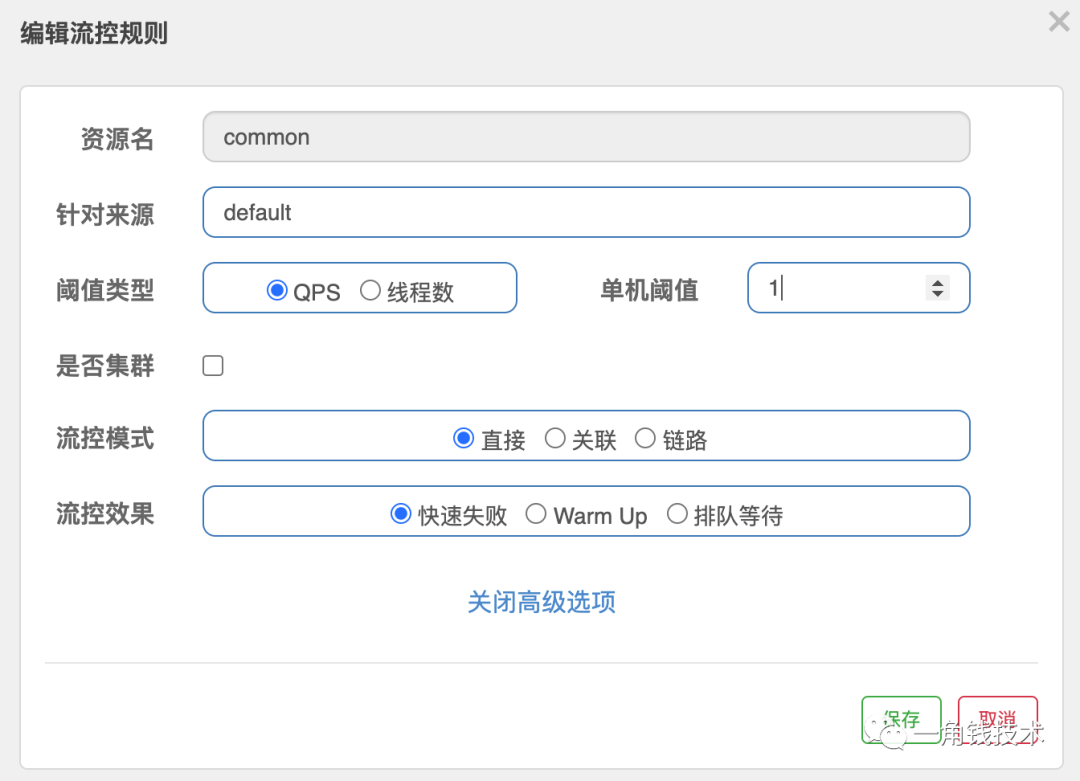Image resolution: width=1080 pixels, height=781 pixels.
Task: Choose the Warm Up flow effect
Action: [536, 514]
